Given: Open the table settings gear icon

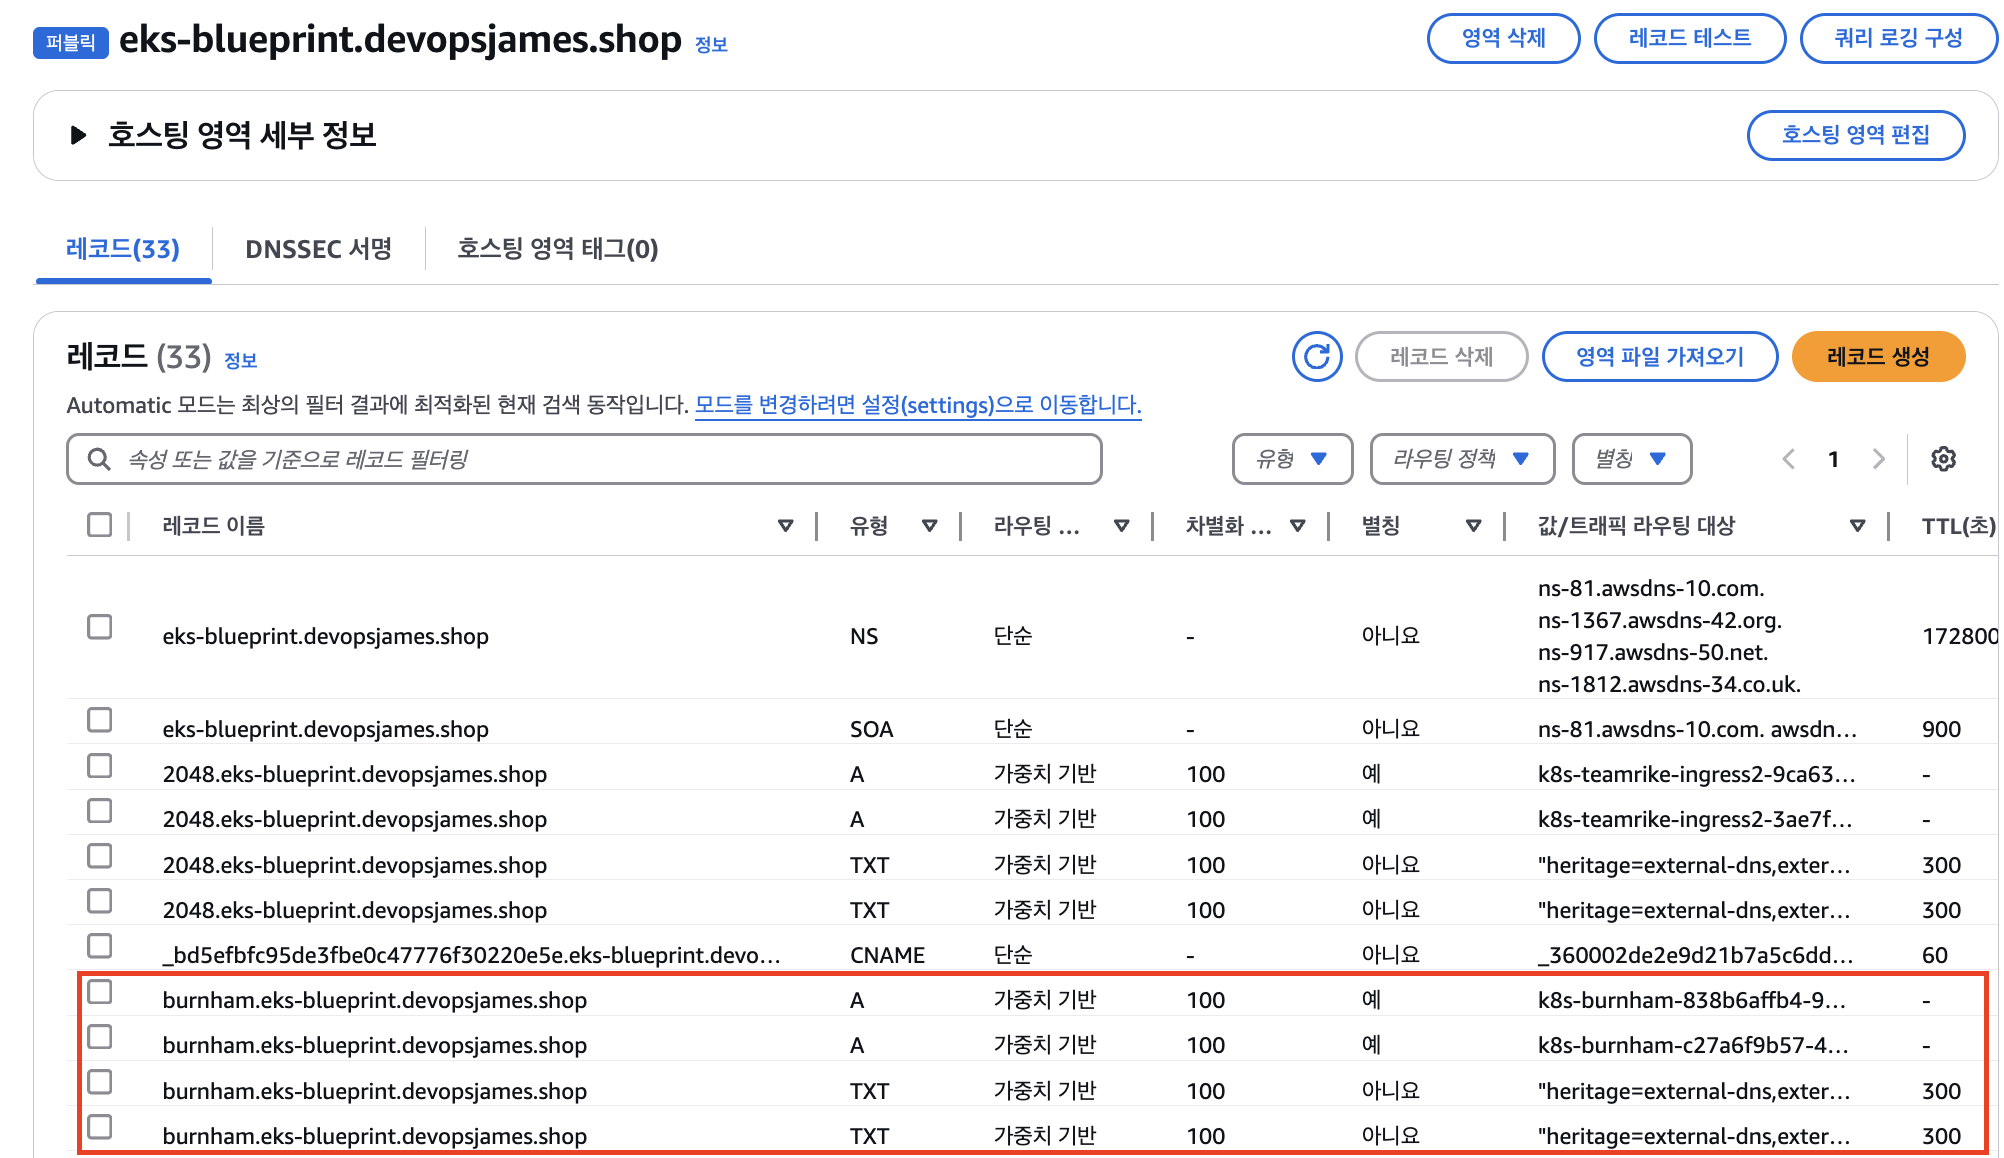Looking at the screenshot, I should (x=1943, y=459).
